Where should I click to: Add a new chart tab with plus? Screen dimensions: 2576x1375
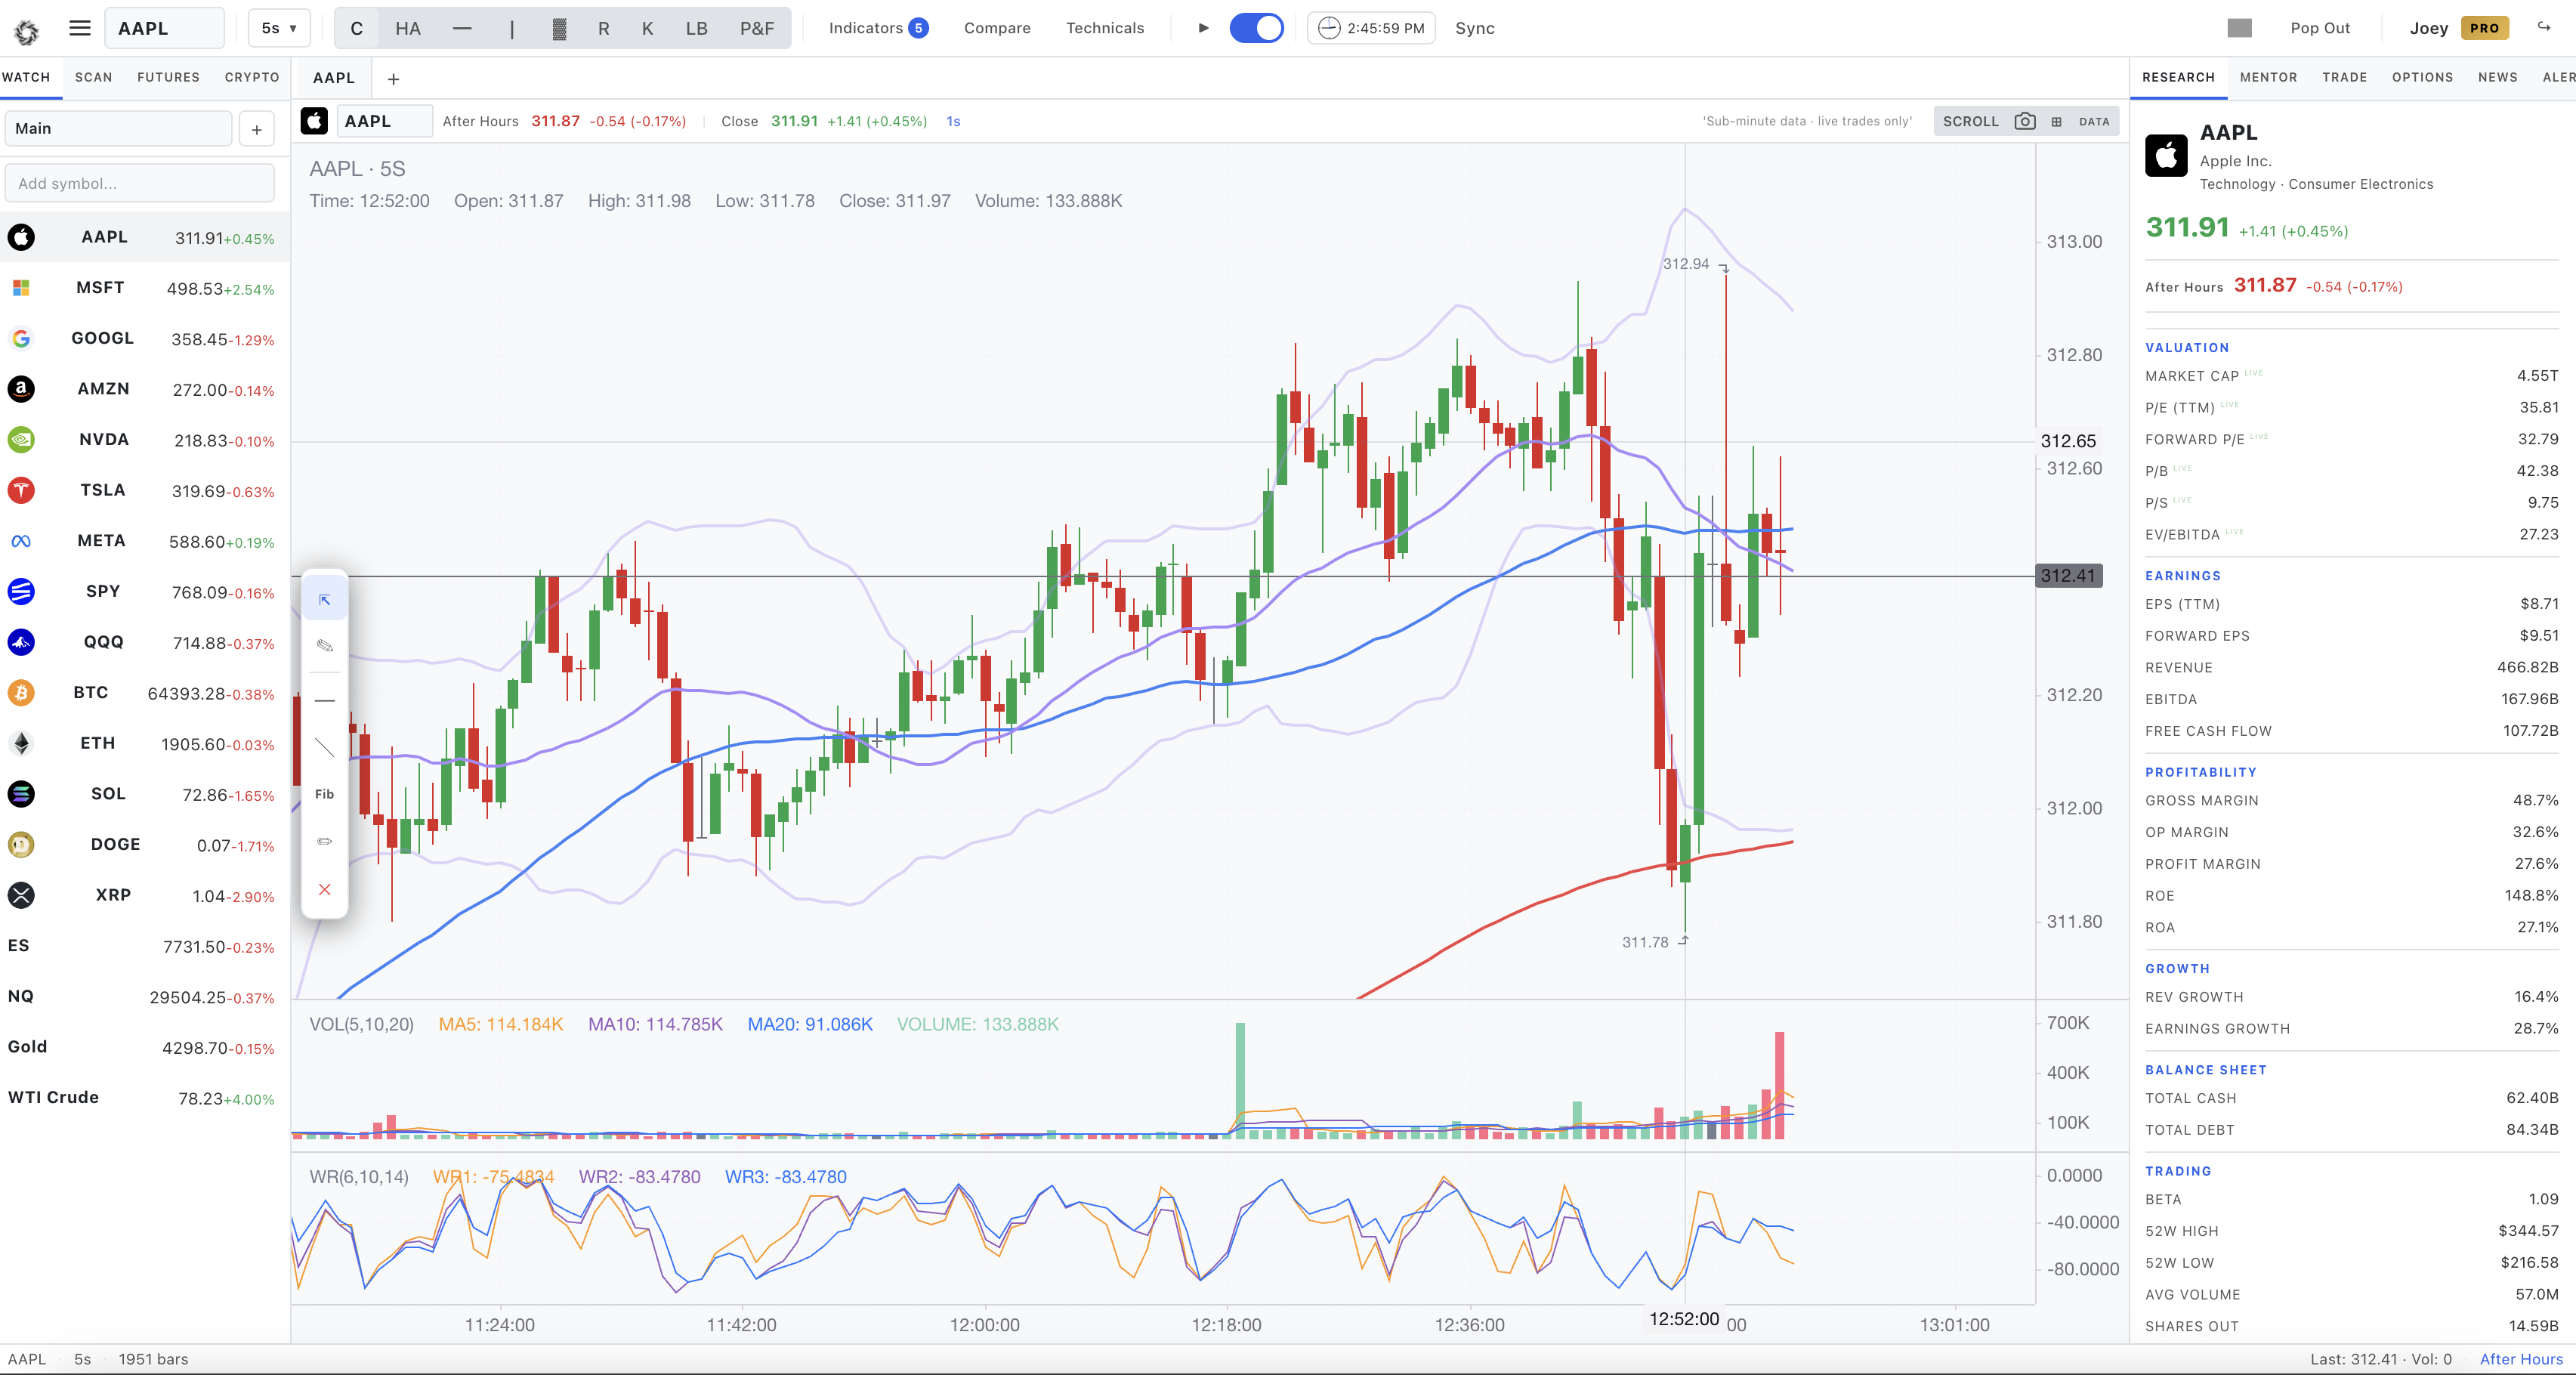tap(393, 79)
